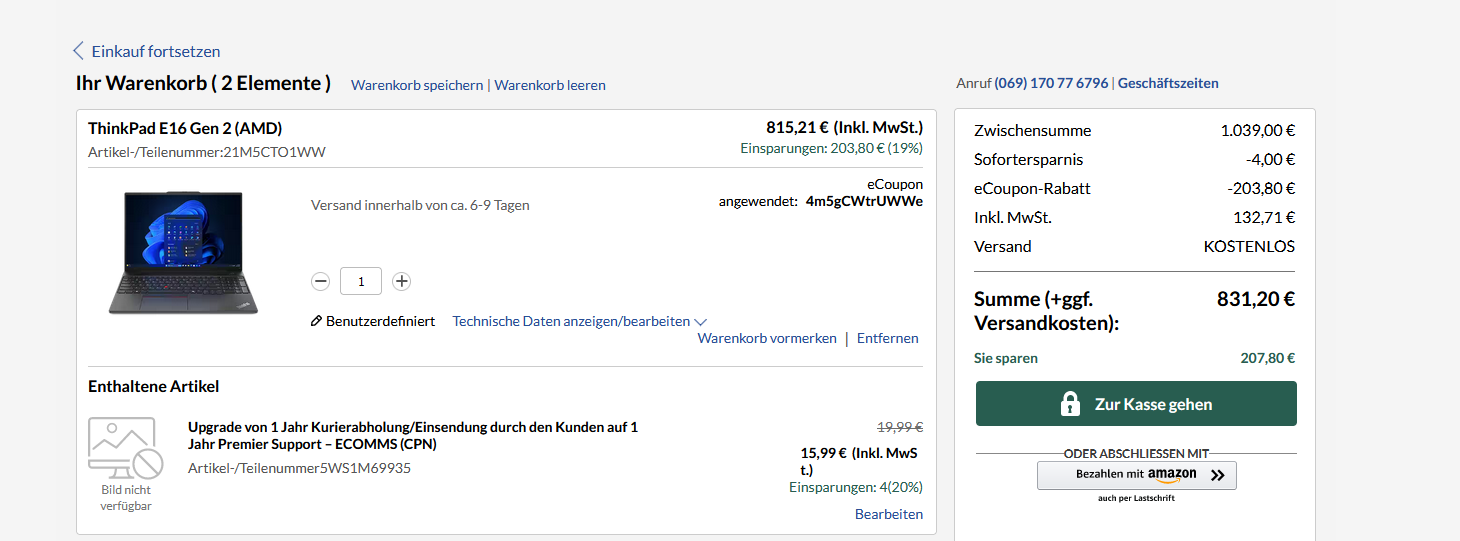Screen dimensions: 1460x541
Task: Select Warenkorb leeren link
Action: pos(550,85)
